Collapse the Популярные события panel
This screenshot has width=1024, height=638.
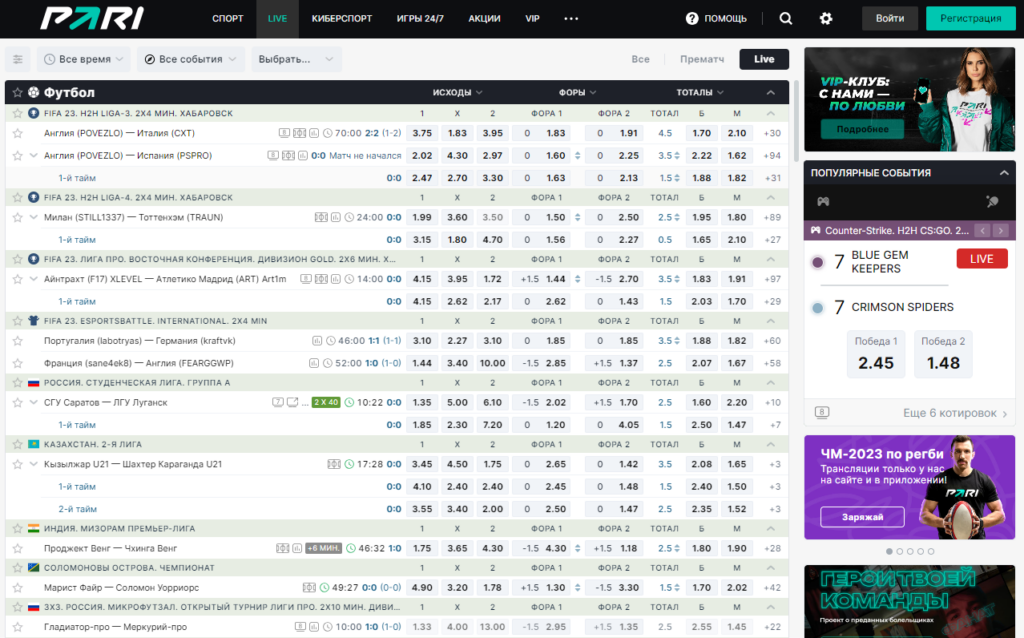1004,173
